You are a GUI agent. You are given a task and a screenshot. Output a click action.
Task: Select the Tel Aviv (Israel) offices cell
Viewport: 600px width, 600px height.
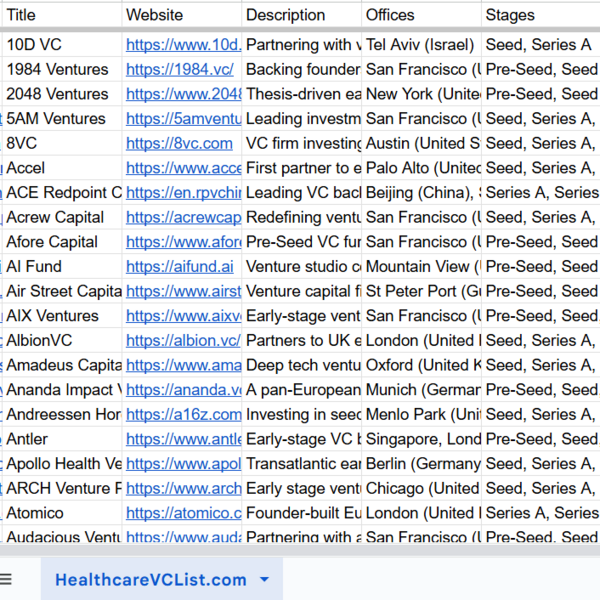(421, 45)
